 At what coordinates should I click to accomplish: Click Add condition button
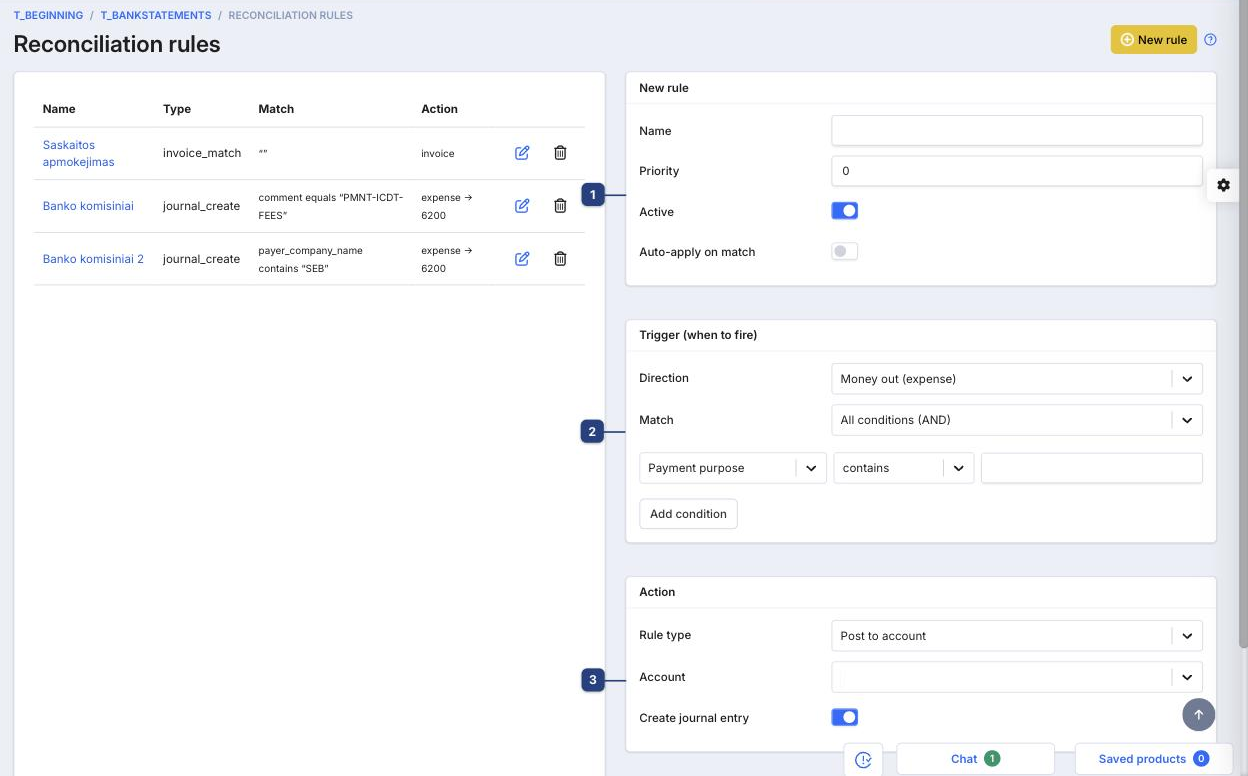(x=688, y=514)
